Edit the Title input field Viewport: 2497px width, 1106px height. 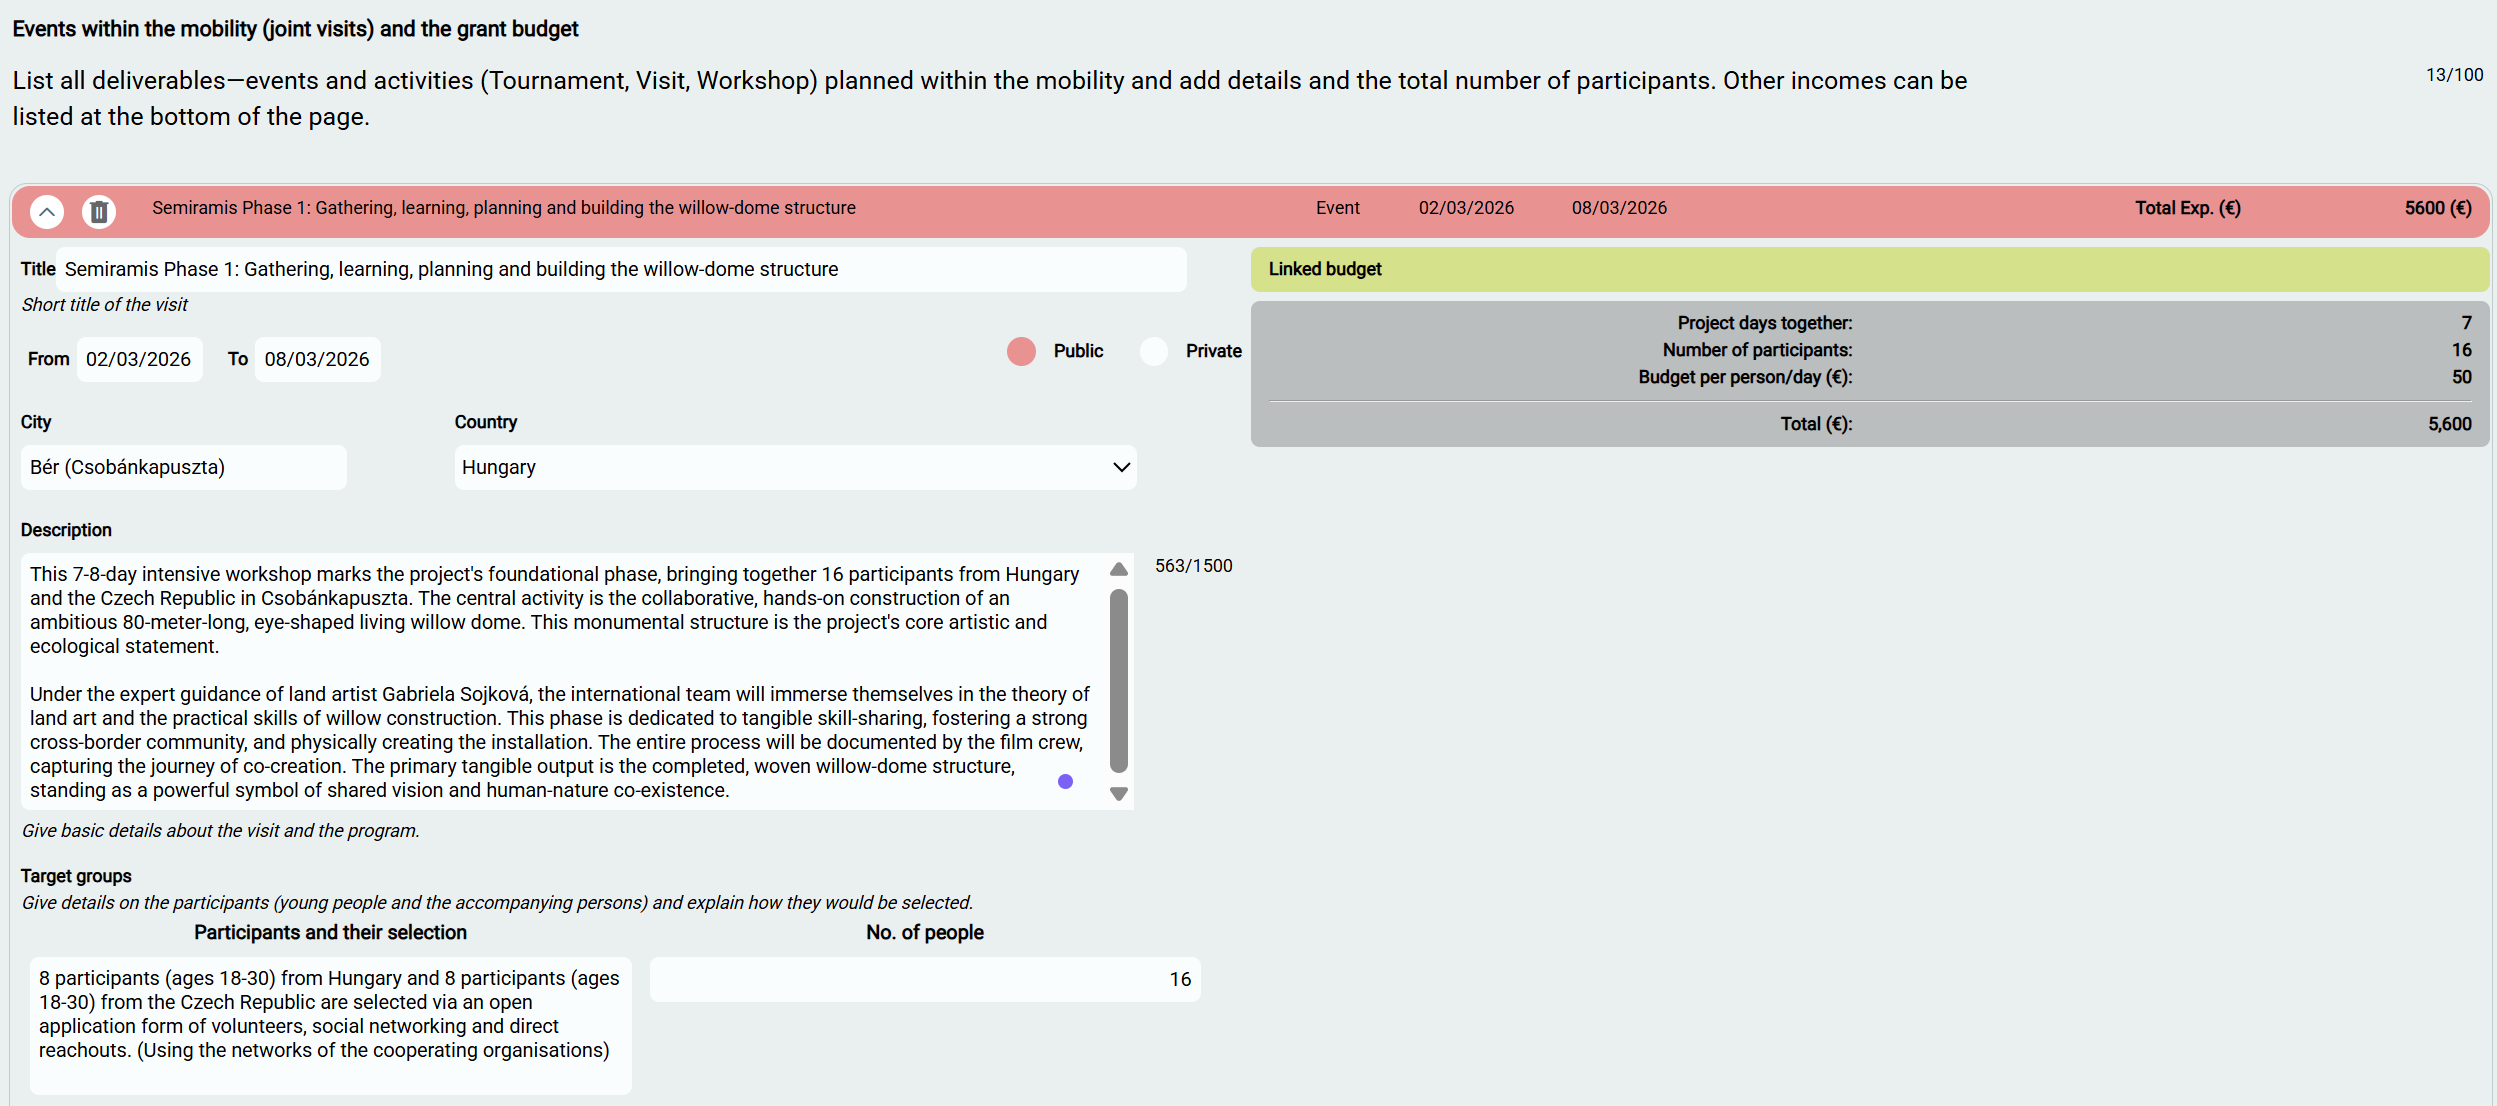coord(620,269)
